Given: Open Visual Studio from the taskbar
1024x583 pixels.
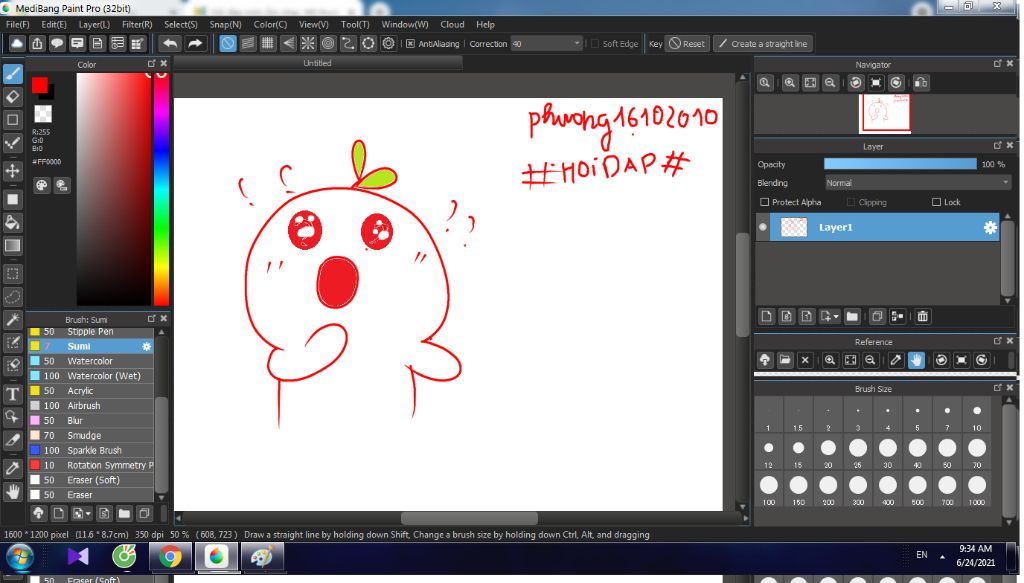Looking at the screenshot, I should point(78,557).
